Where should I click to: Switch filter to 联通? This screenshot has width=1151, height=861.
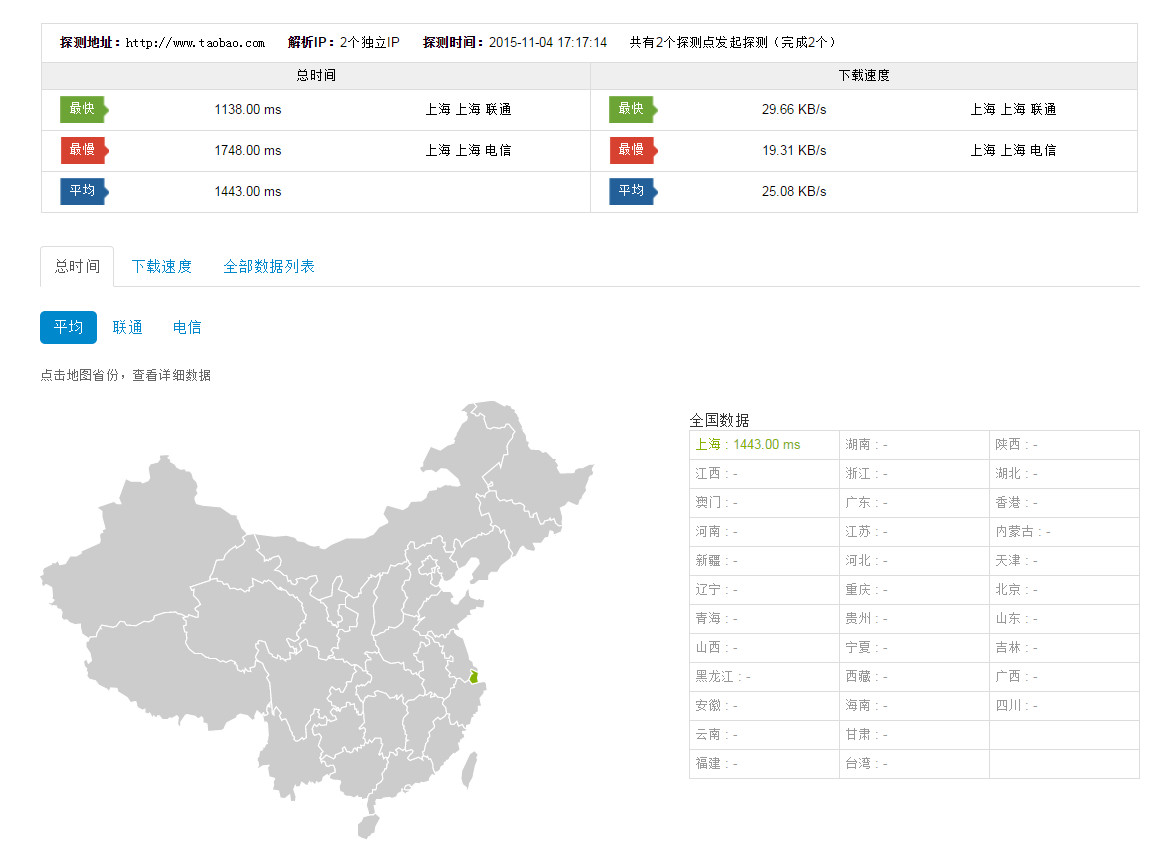[127, 327]
